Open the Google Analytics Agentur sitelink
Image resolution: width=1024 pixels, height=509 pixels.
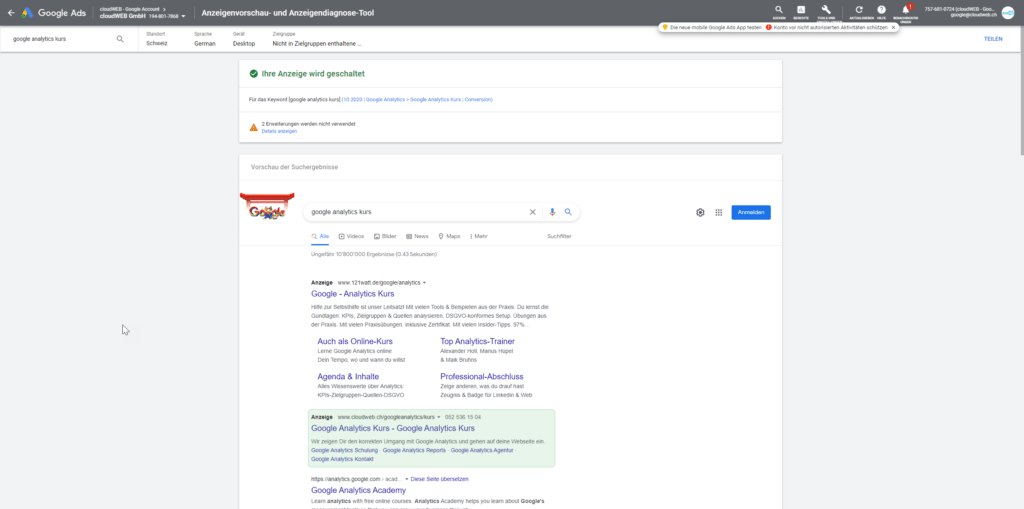click(482, 450)
